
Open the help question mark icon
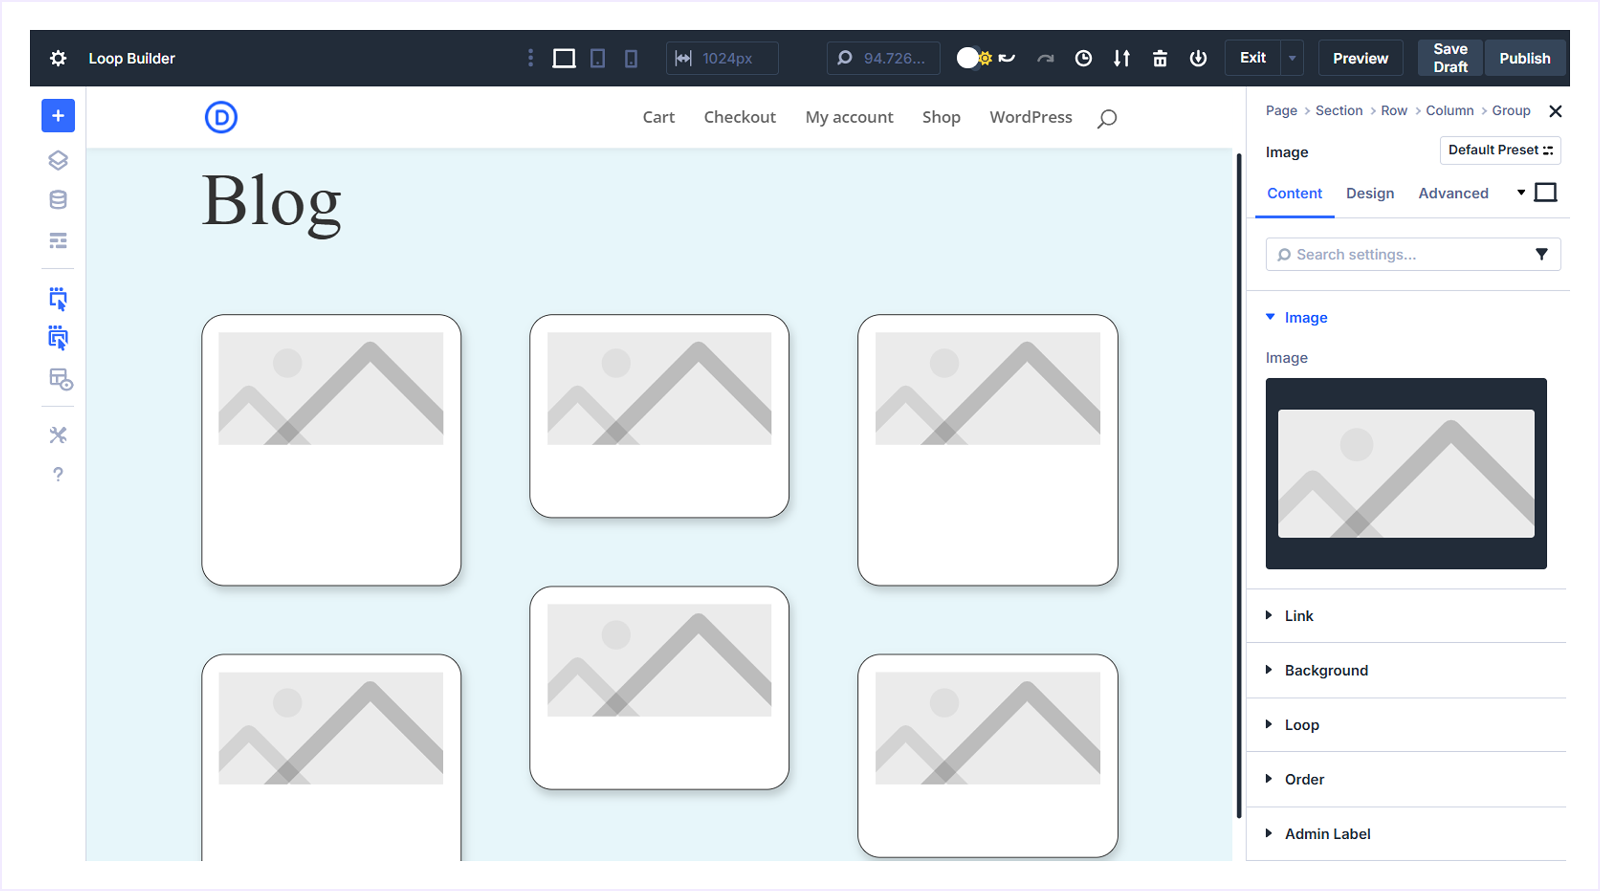click(58, 475)
